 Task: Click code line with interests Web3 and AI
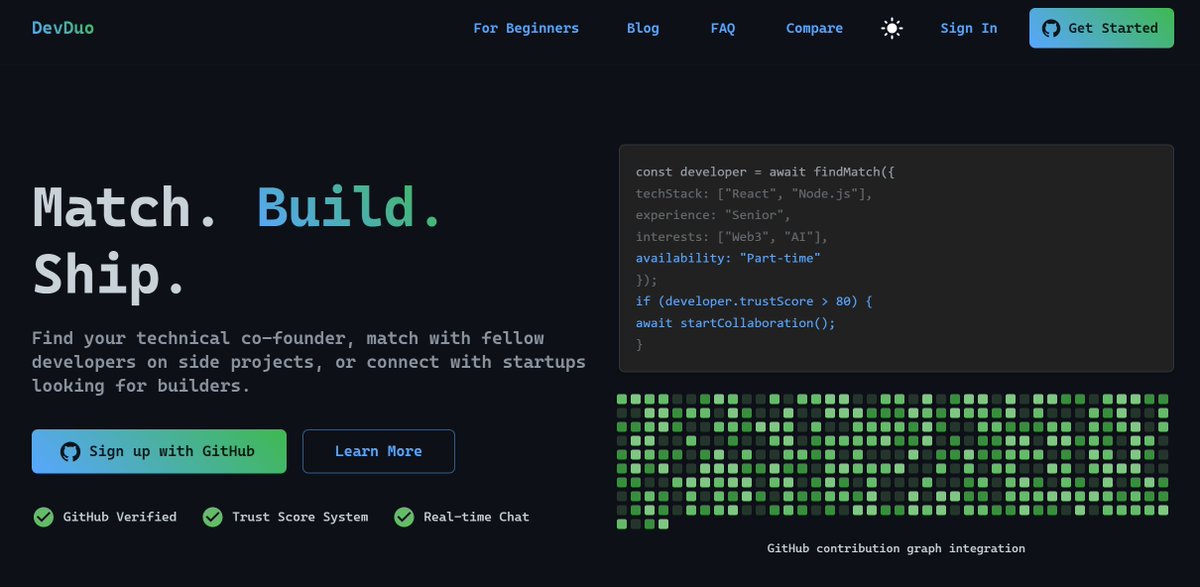(732, 237)
